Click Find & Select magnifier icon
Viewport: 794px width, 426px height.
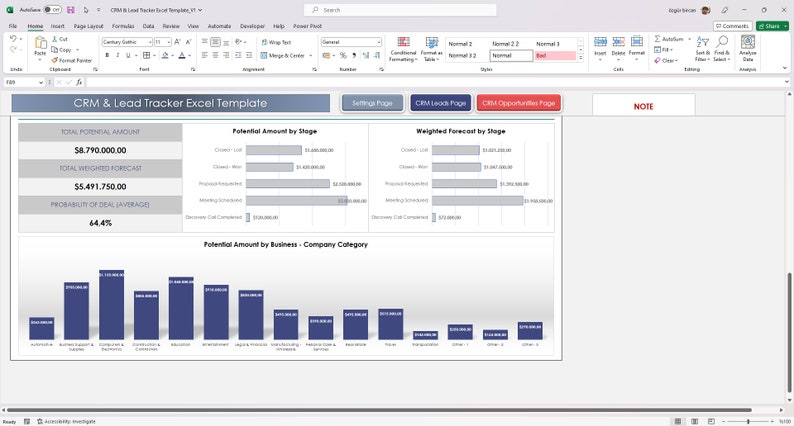tap(722, 43)
